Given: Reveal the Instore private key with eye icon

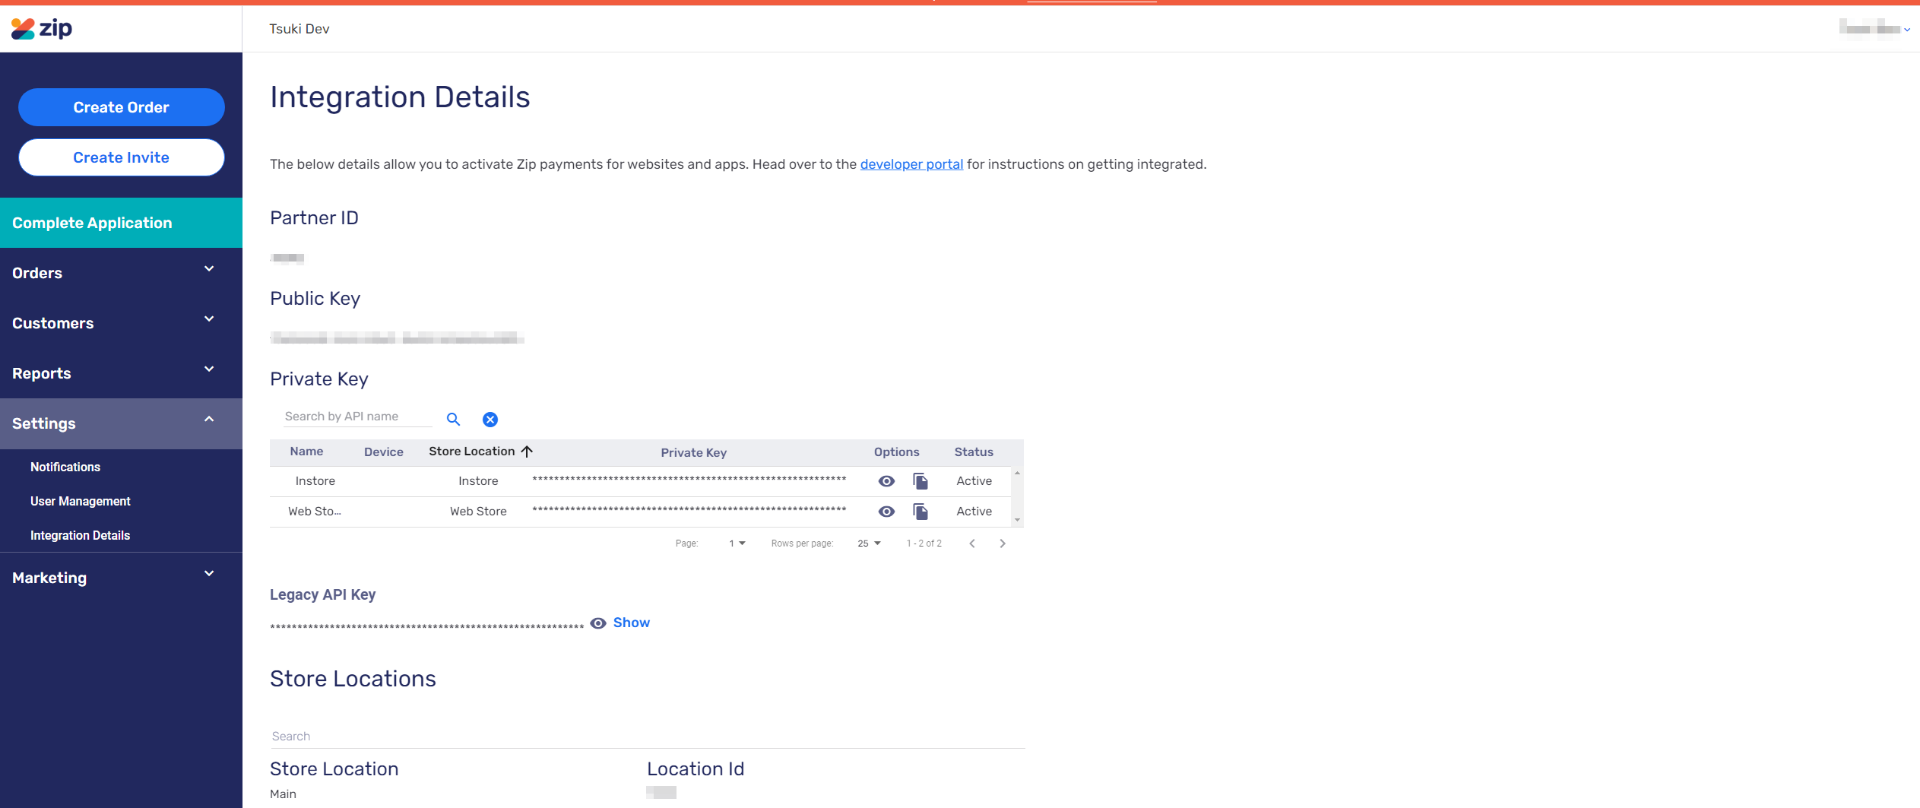Looking at the screenshot, I should (x=886, y=481).
